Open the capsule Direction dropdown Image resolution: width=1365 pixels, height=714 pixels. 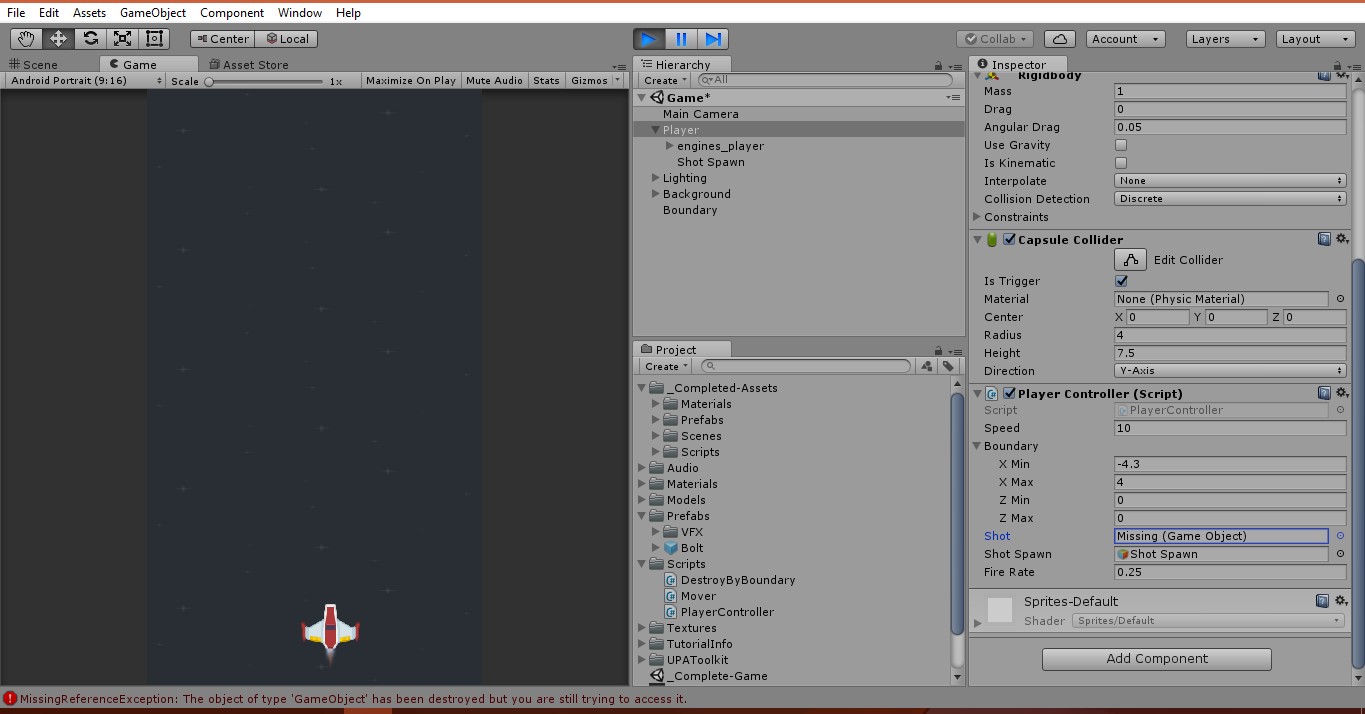coord(1229,370)
